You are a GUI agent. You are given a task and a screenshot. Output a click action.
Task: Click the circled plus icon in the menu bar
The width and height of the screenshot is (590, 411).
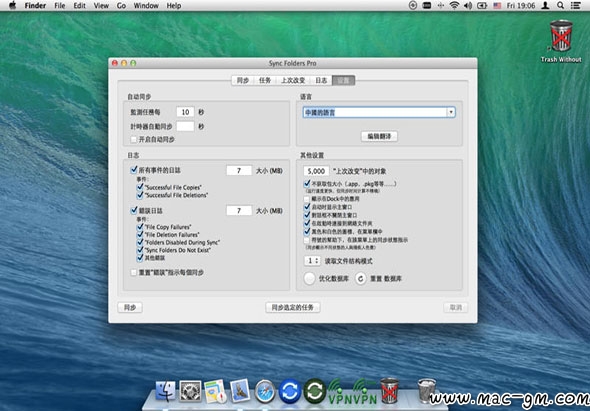point(413,6)
